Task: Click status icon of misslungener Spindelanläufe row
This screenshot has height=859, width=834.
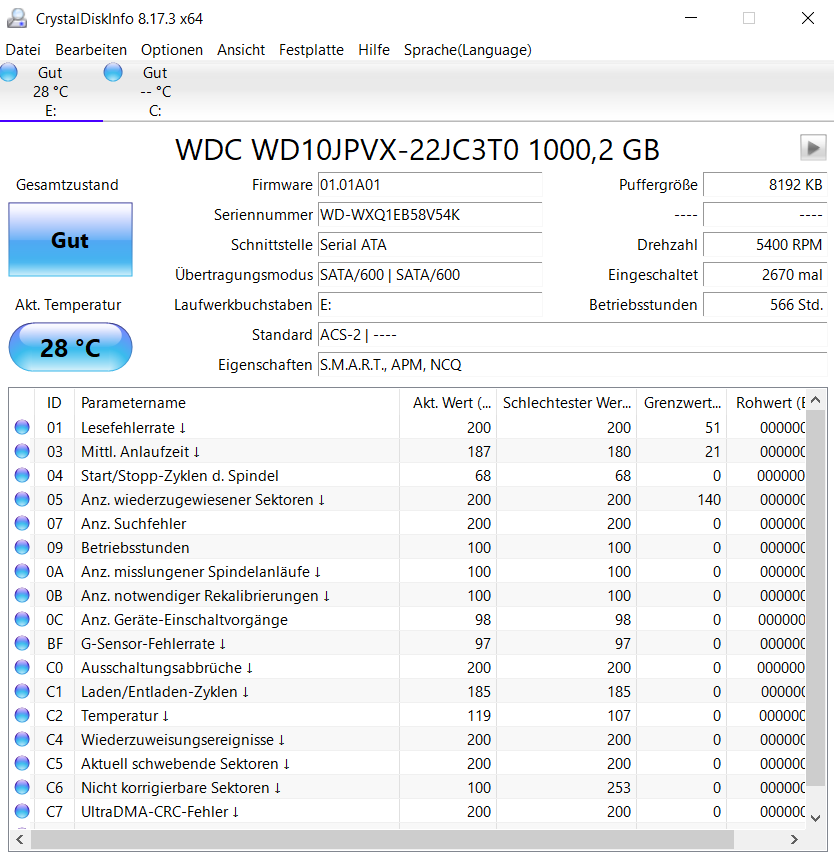Action: 22,571
